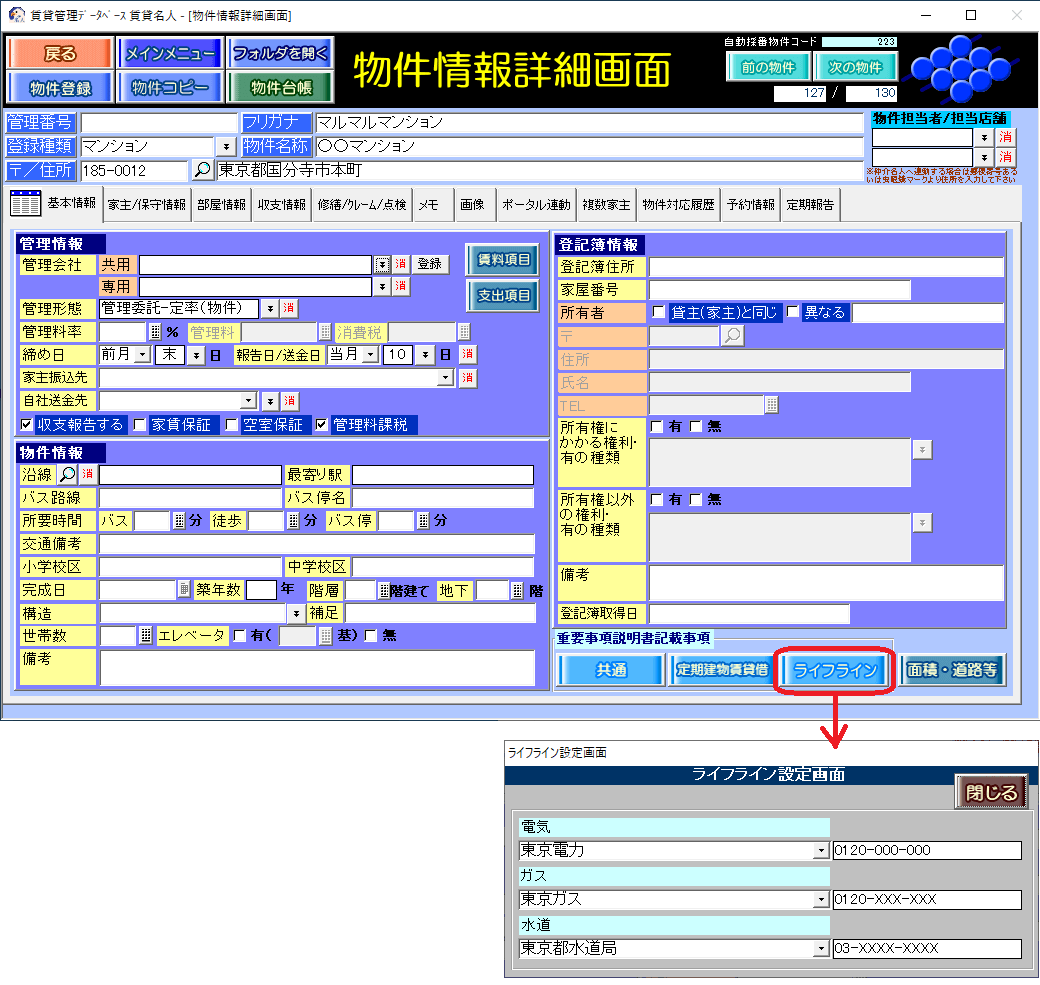Enable the 家賃保証 checkbox
Image resolution: width=1040 pixels, height=985 pixels.
click(140, 425)
